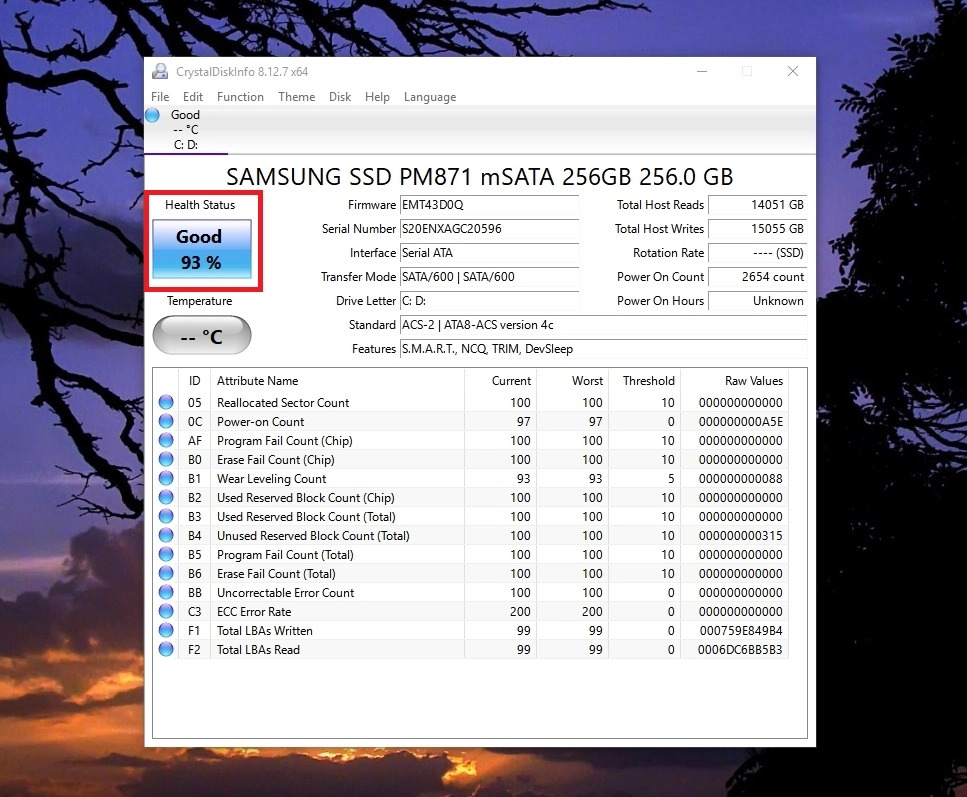Click the Interface field Serial ATA

click(490, 253)
